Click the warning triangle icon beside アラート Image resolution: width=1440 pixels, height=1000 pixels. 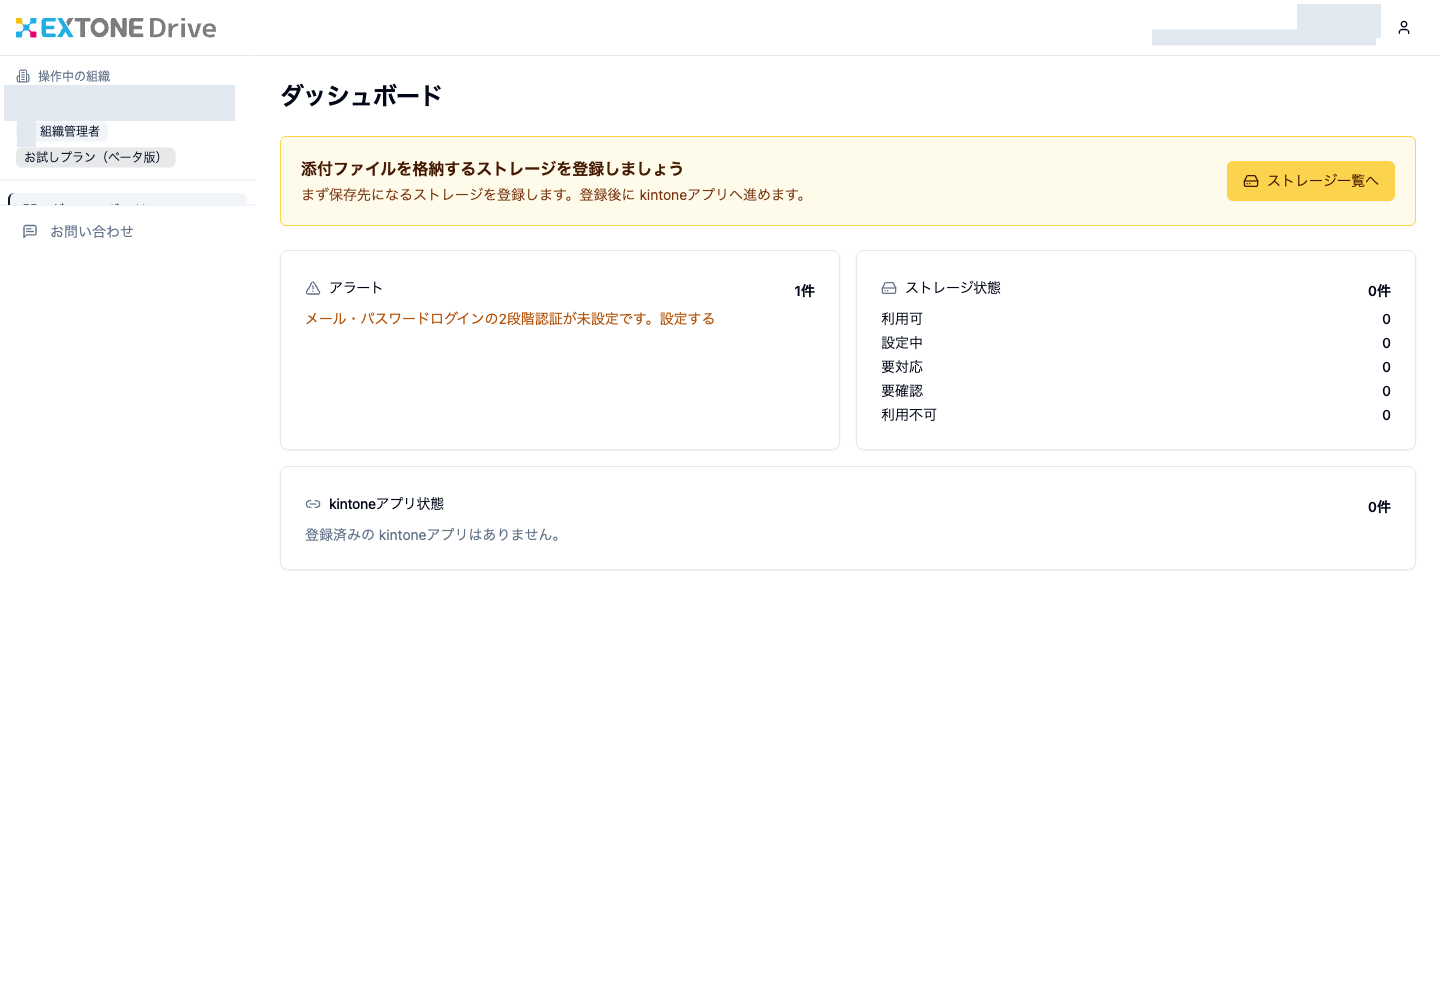click(x=313, y=288)
